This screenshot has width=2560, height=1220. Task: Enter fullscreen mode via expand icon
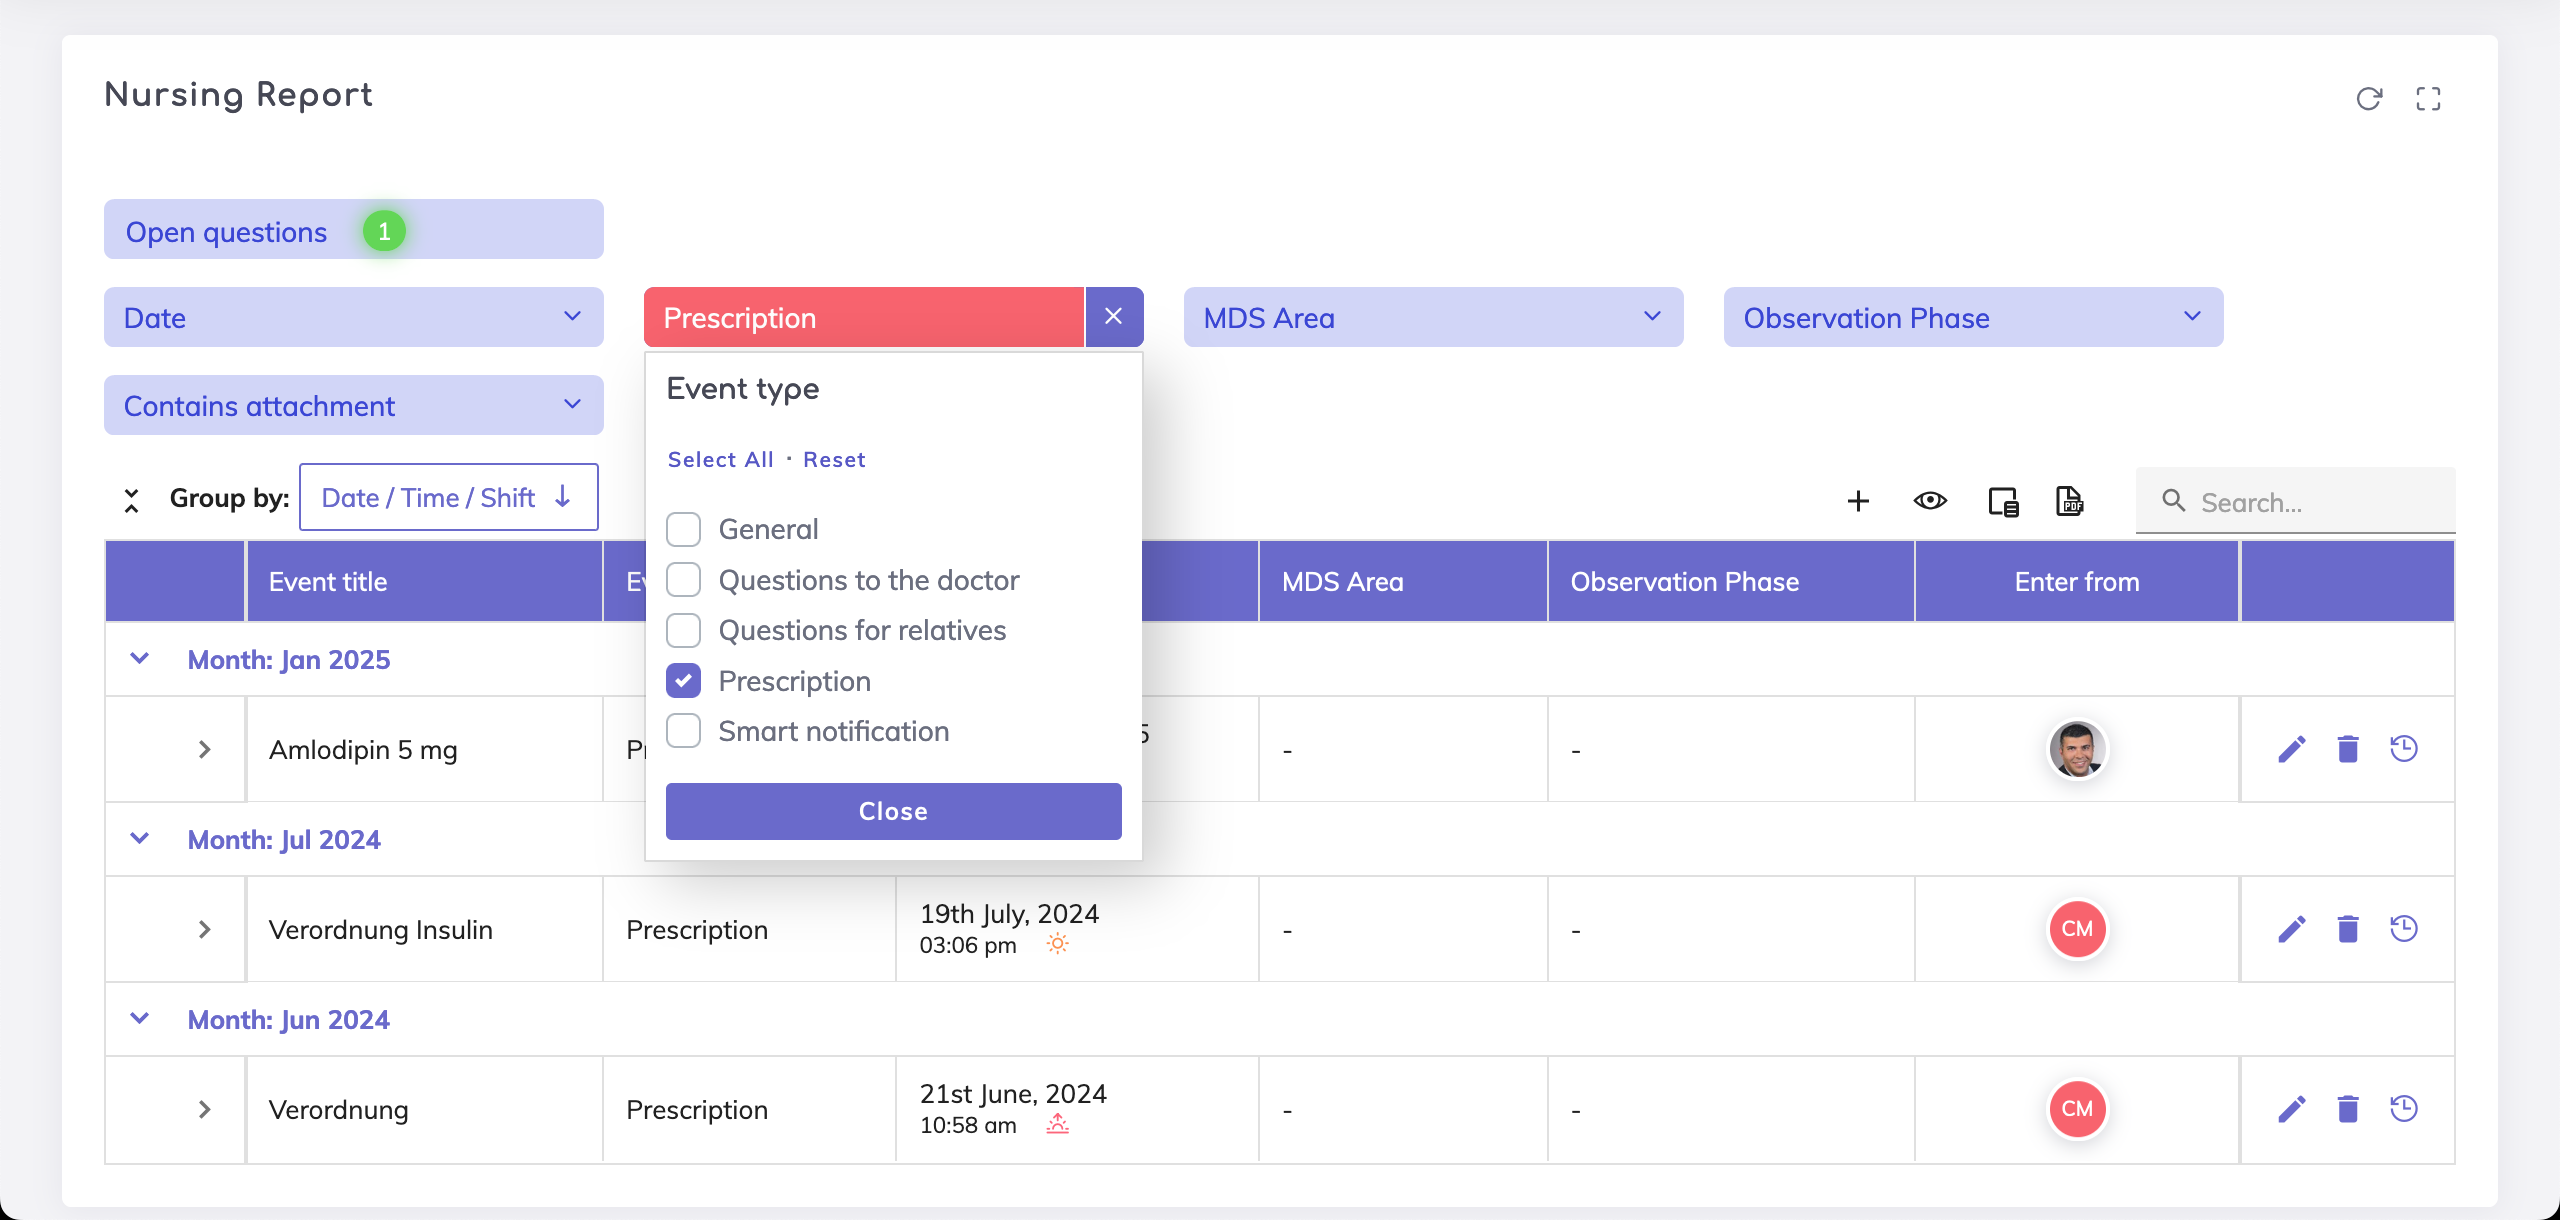[x=2428, y=99]
